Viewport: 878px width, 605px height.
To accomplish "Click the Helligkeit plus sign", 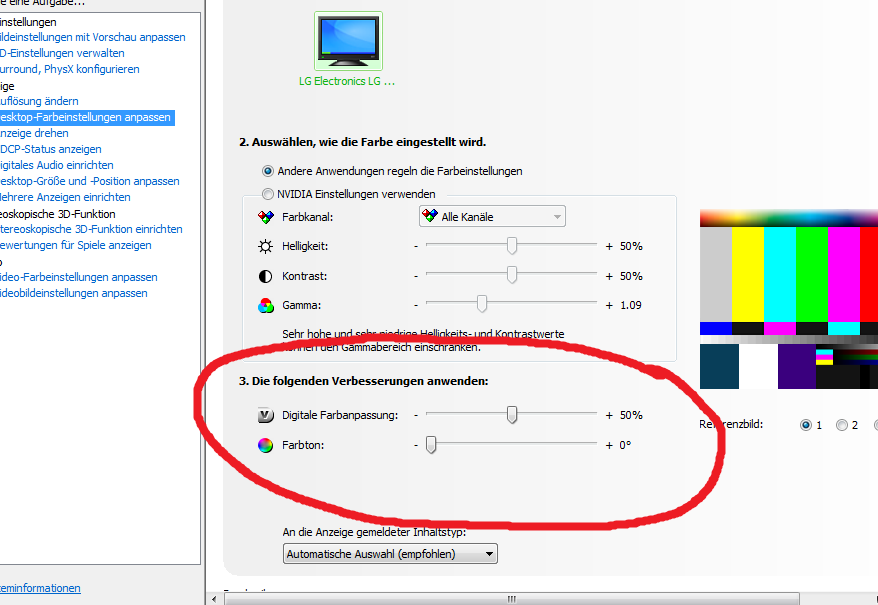I will pyautogui.click(x=609, y=246).
